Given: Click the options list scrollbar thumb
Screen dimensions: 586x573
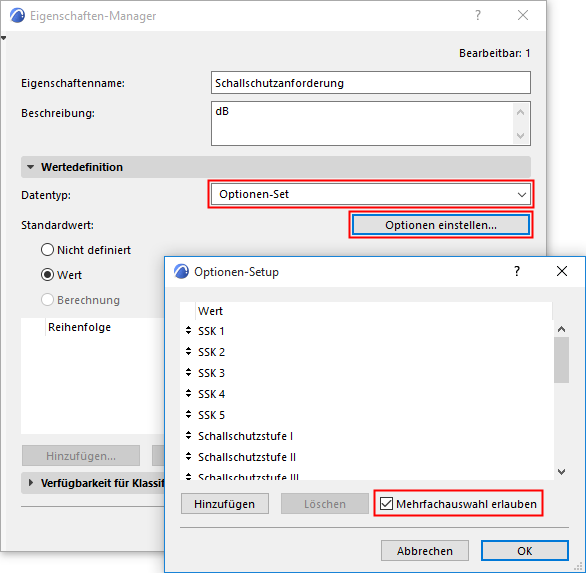Looking at the screenshot, I should point(561,360).
